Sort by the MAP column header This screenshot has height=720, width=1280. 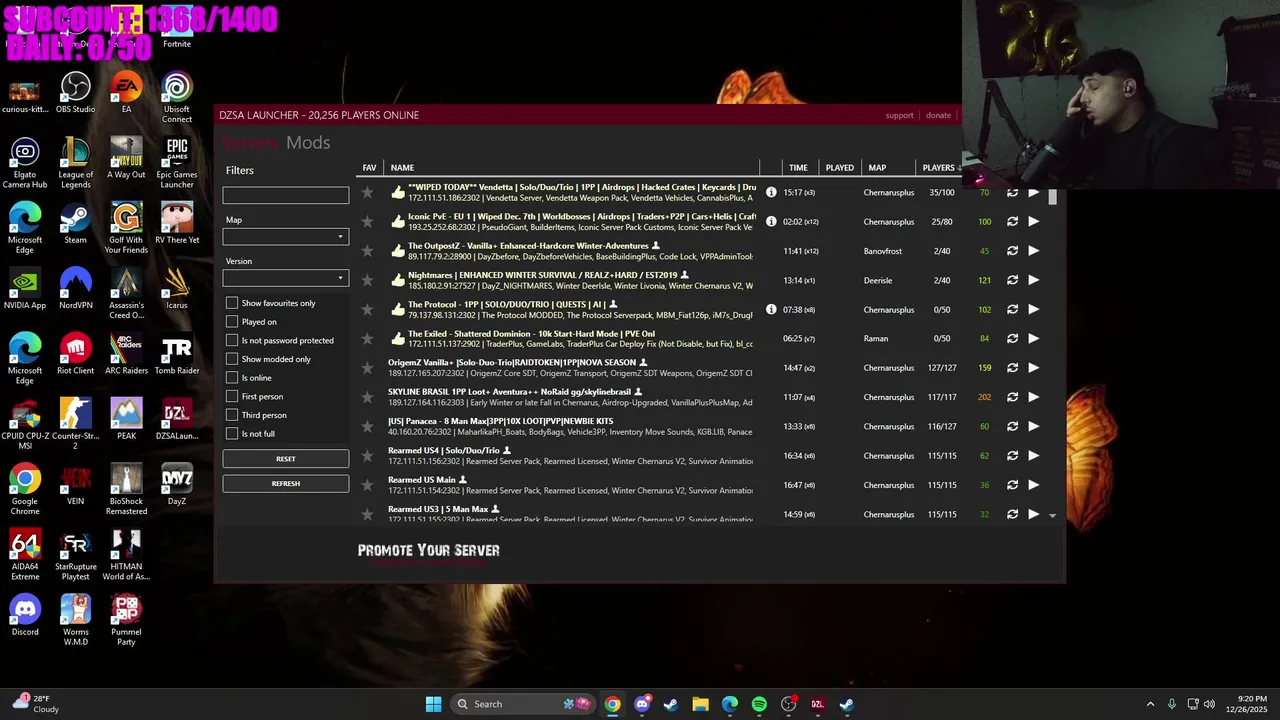[x=877, y=168]
